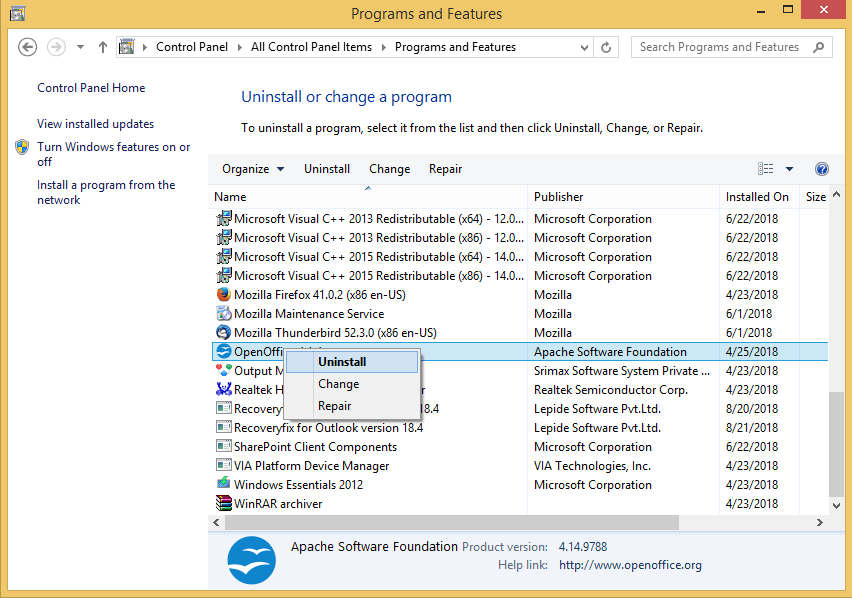Select Recoveryfix for Outlook version 18.4 icon
This screenshot has height=598, width=852.
click(223, 427)
